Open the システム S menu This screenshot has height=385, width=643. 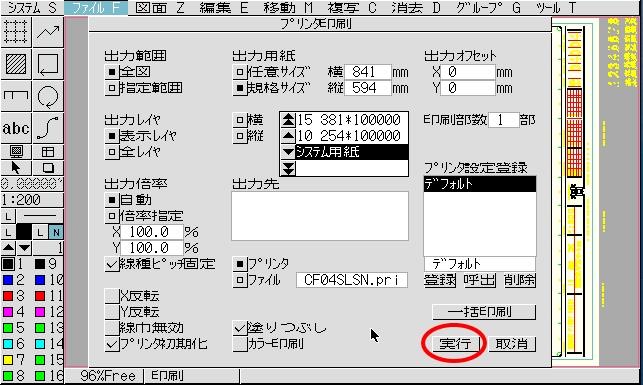click(x=32, y=8)
